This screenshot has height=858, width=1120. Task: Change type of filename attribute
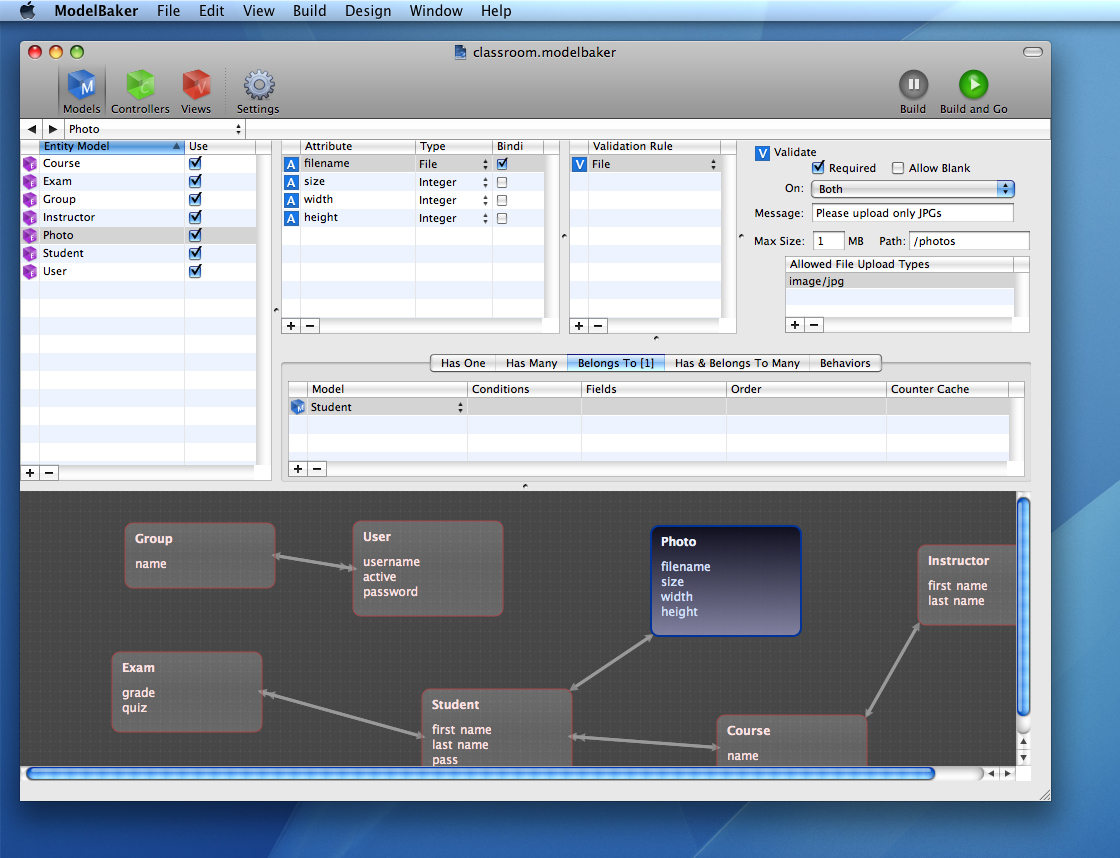point(453,164)
